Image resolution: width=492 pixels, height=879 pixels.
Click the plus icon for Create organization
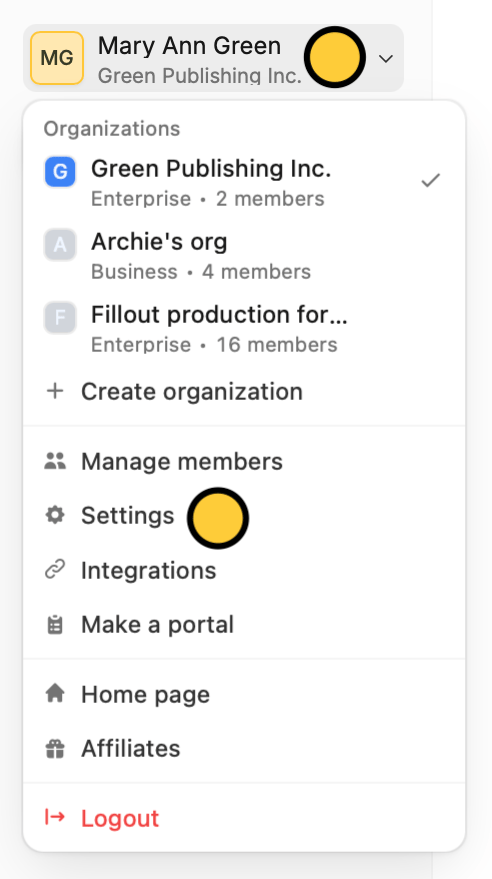coord(55,391)
